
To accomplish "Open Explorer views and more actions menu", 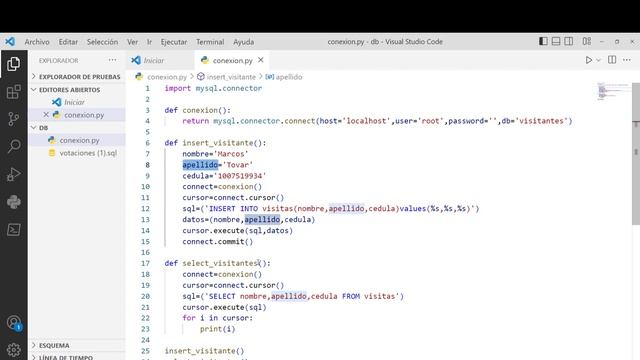I will coord(112,60).
